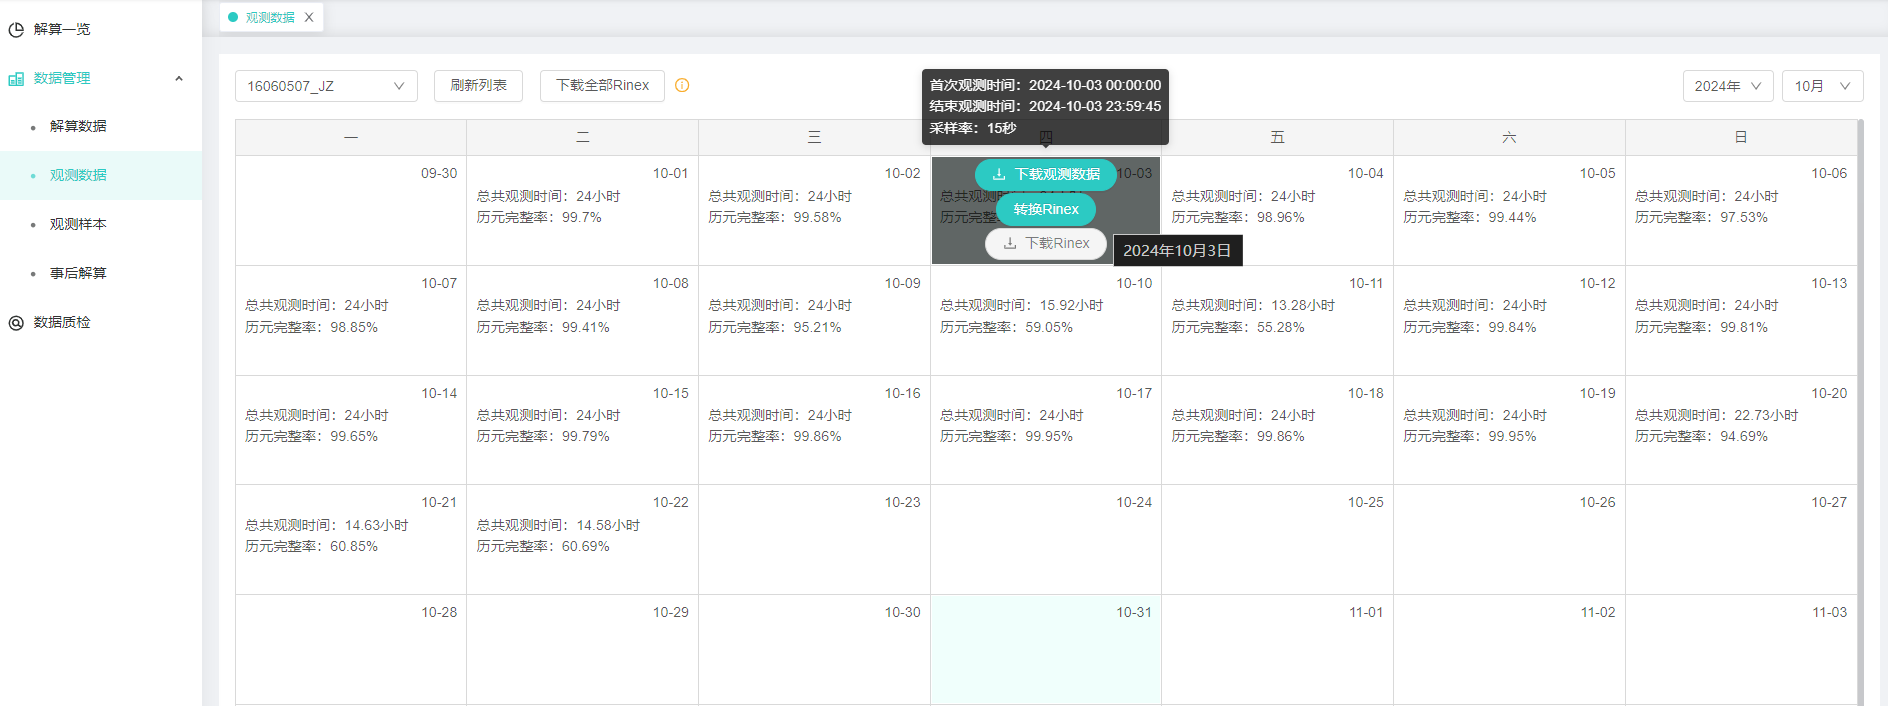Select the 10-10 calendar cell
The width and height of the screenshot is (1888, 706).
[1045, 320]
